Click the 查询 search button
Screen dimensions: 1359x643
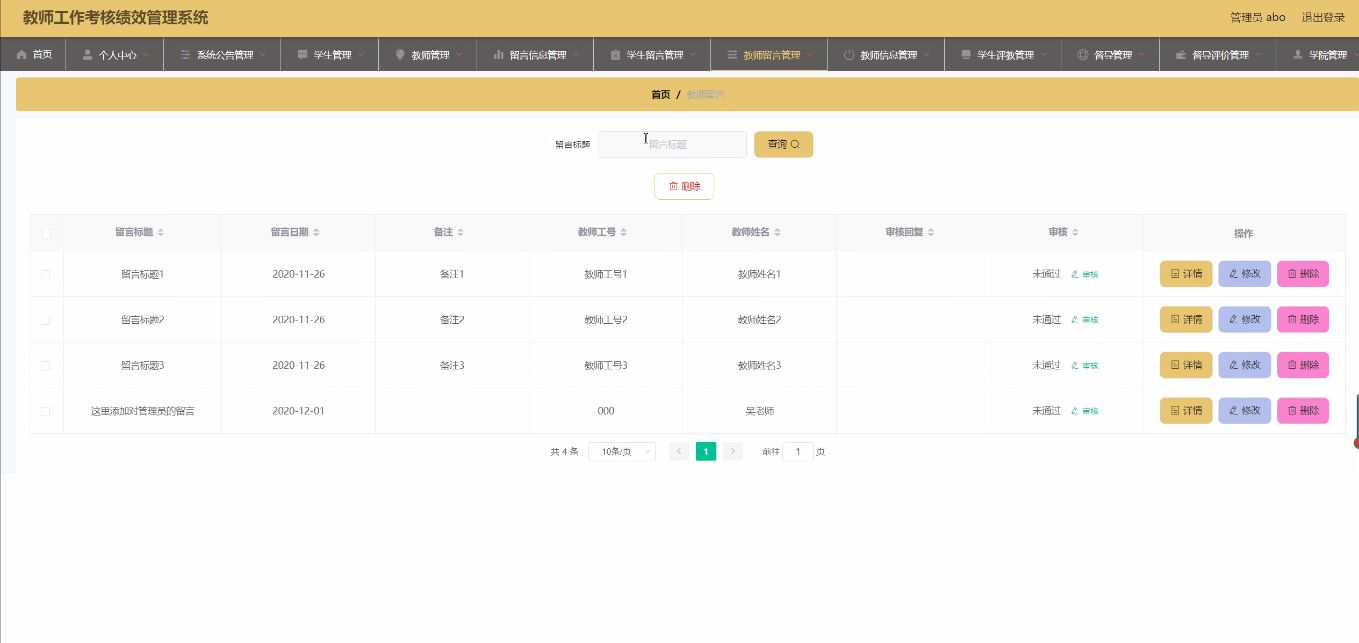pos(783,144)
